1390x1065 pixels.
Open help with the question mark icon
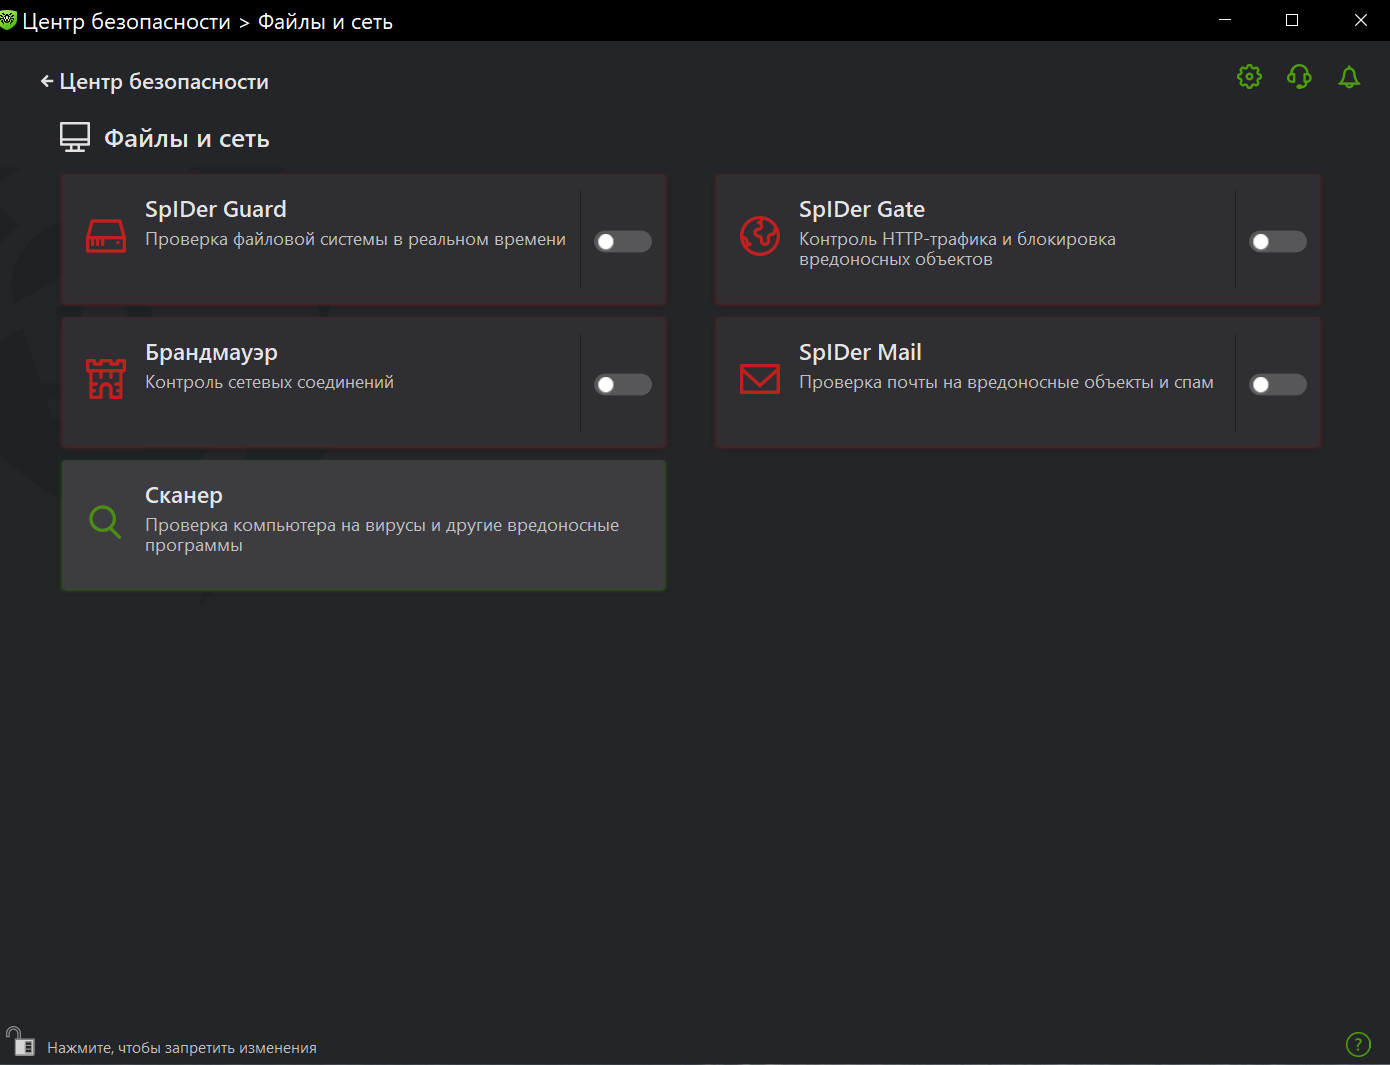(1358, 1044)
